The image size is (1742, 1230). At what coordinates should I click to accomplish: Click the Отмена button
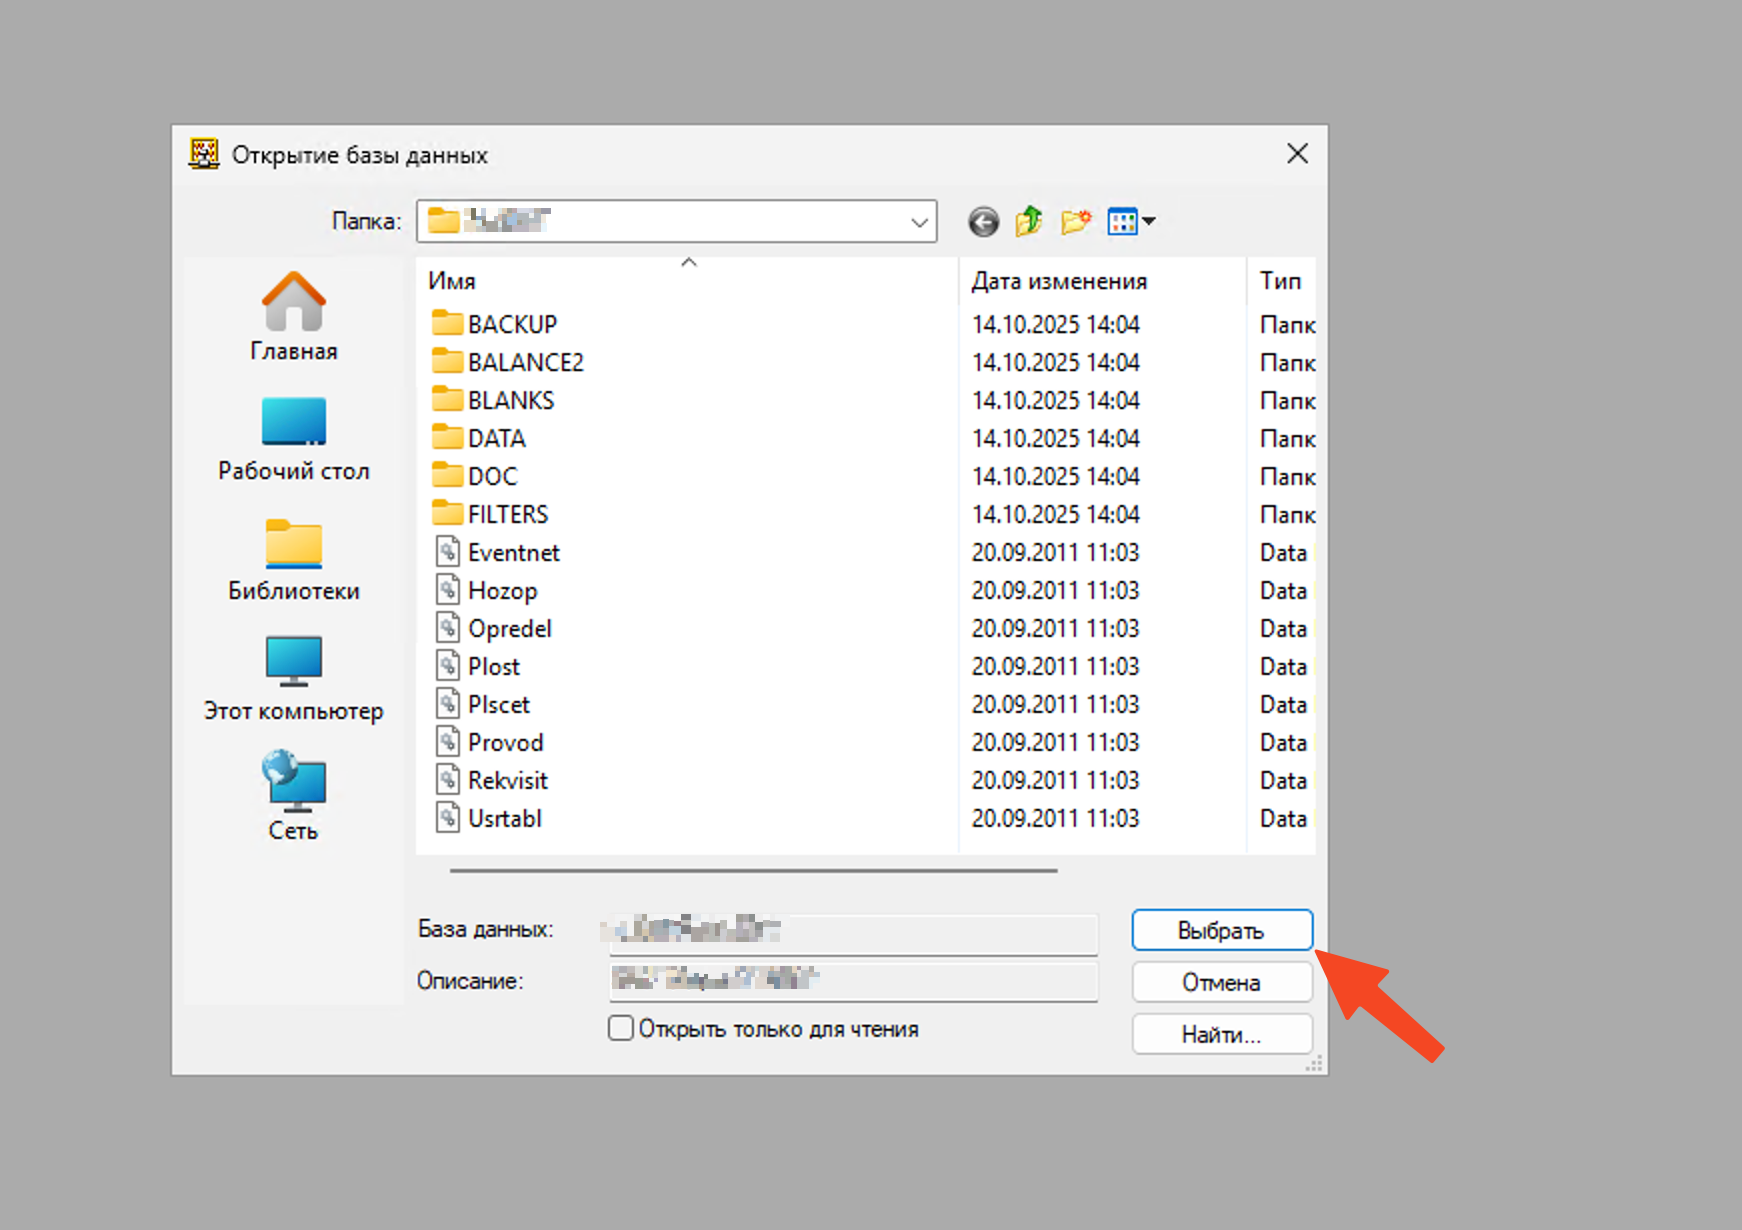(x=1221, y=982)
